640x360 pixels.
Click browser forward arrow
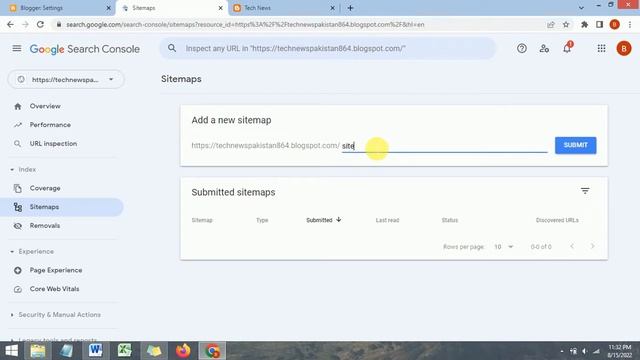pyautogui.click(x=25, y=24)
